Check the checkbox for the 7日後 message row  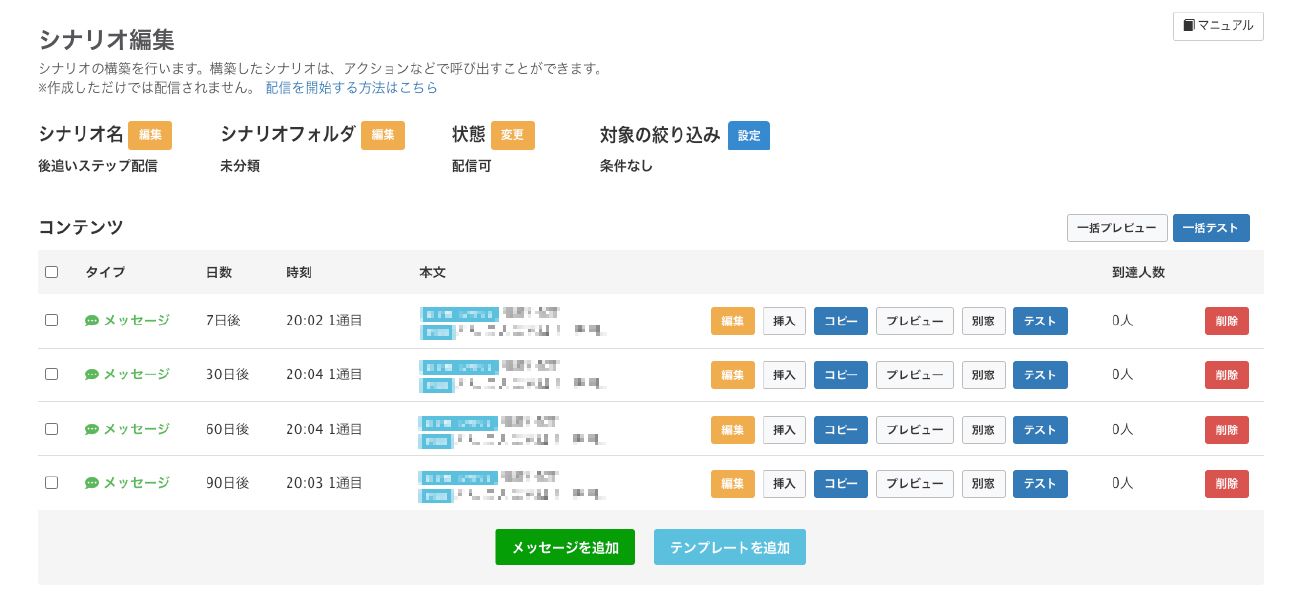click(52, 320)
